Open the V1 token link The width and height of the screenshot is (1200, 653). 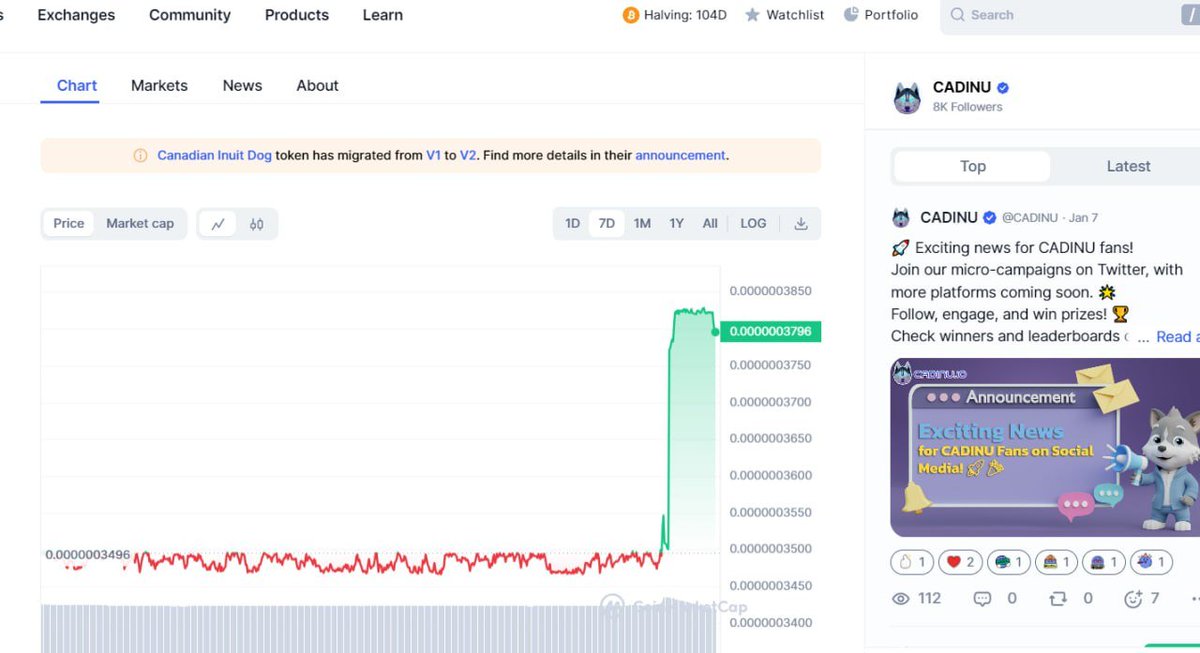(x=433, y=156)
